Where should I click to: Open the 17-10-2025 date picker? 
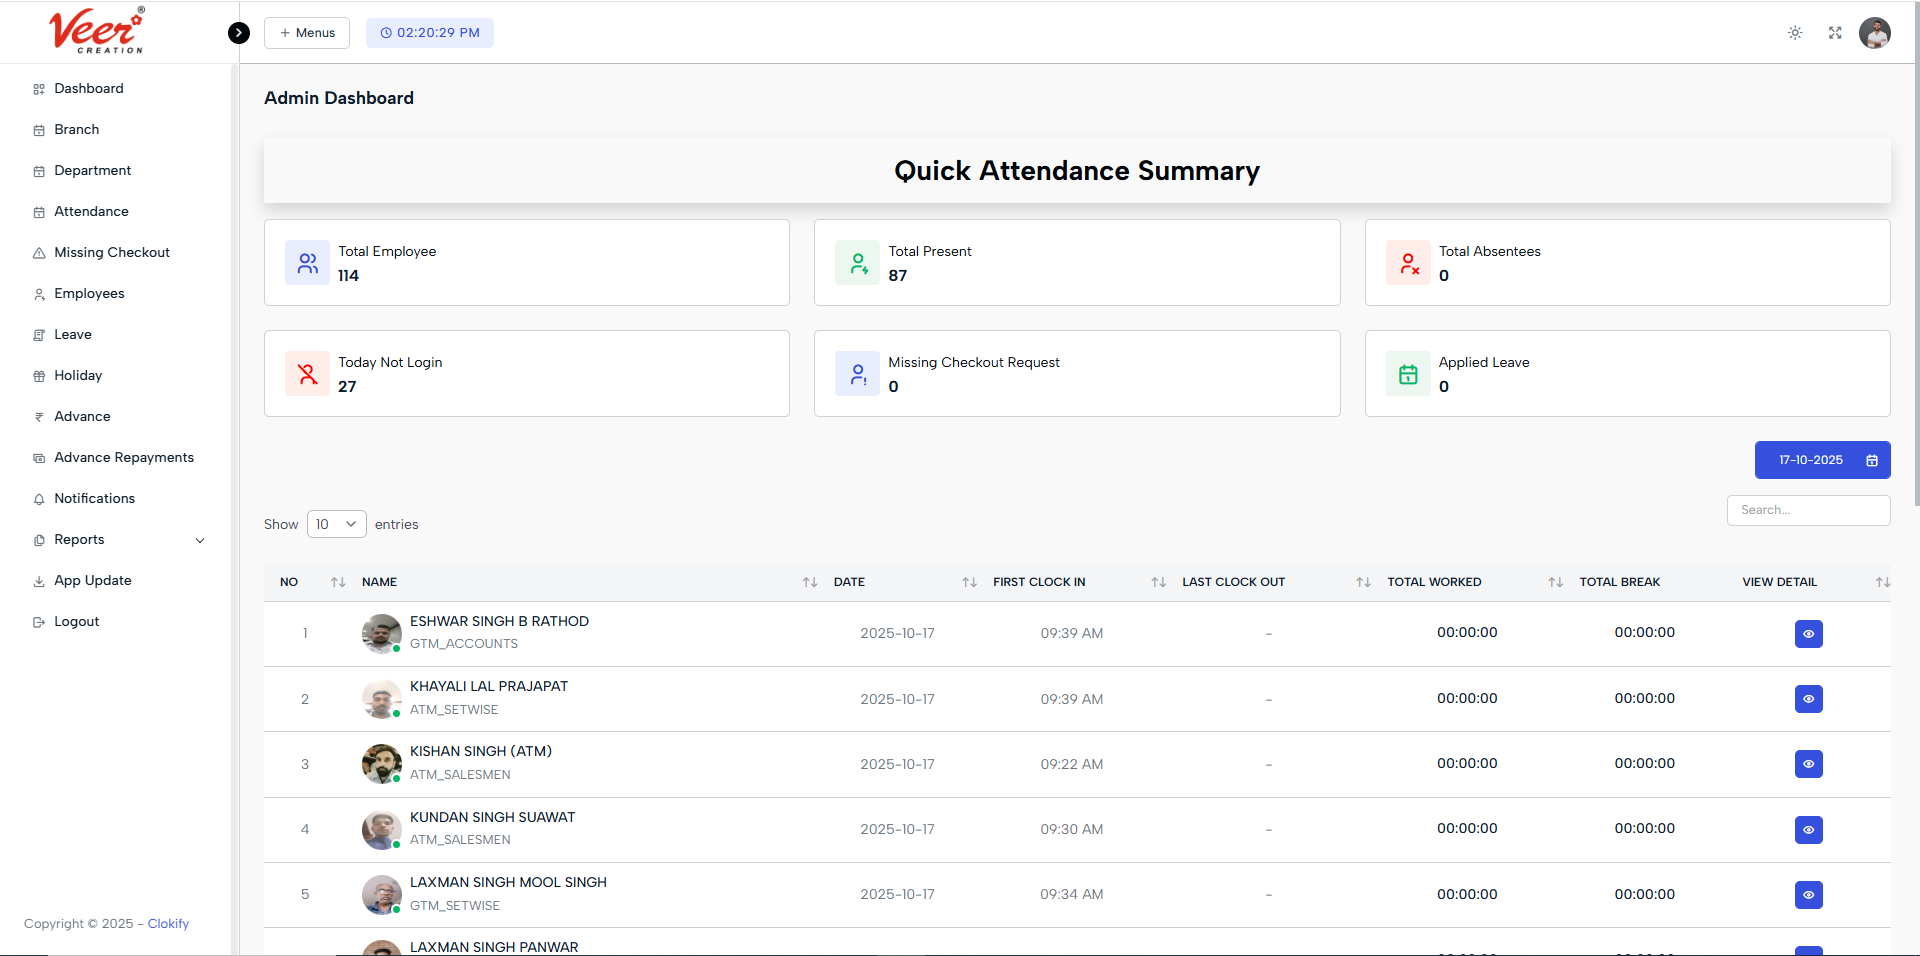click(x=1822, y=460)
